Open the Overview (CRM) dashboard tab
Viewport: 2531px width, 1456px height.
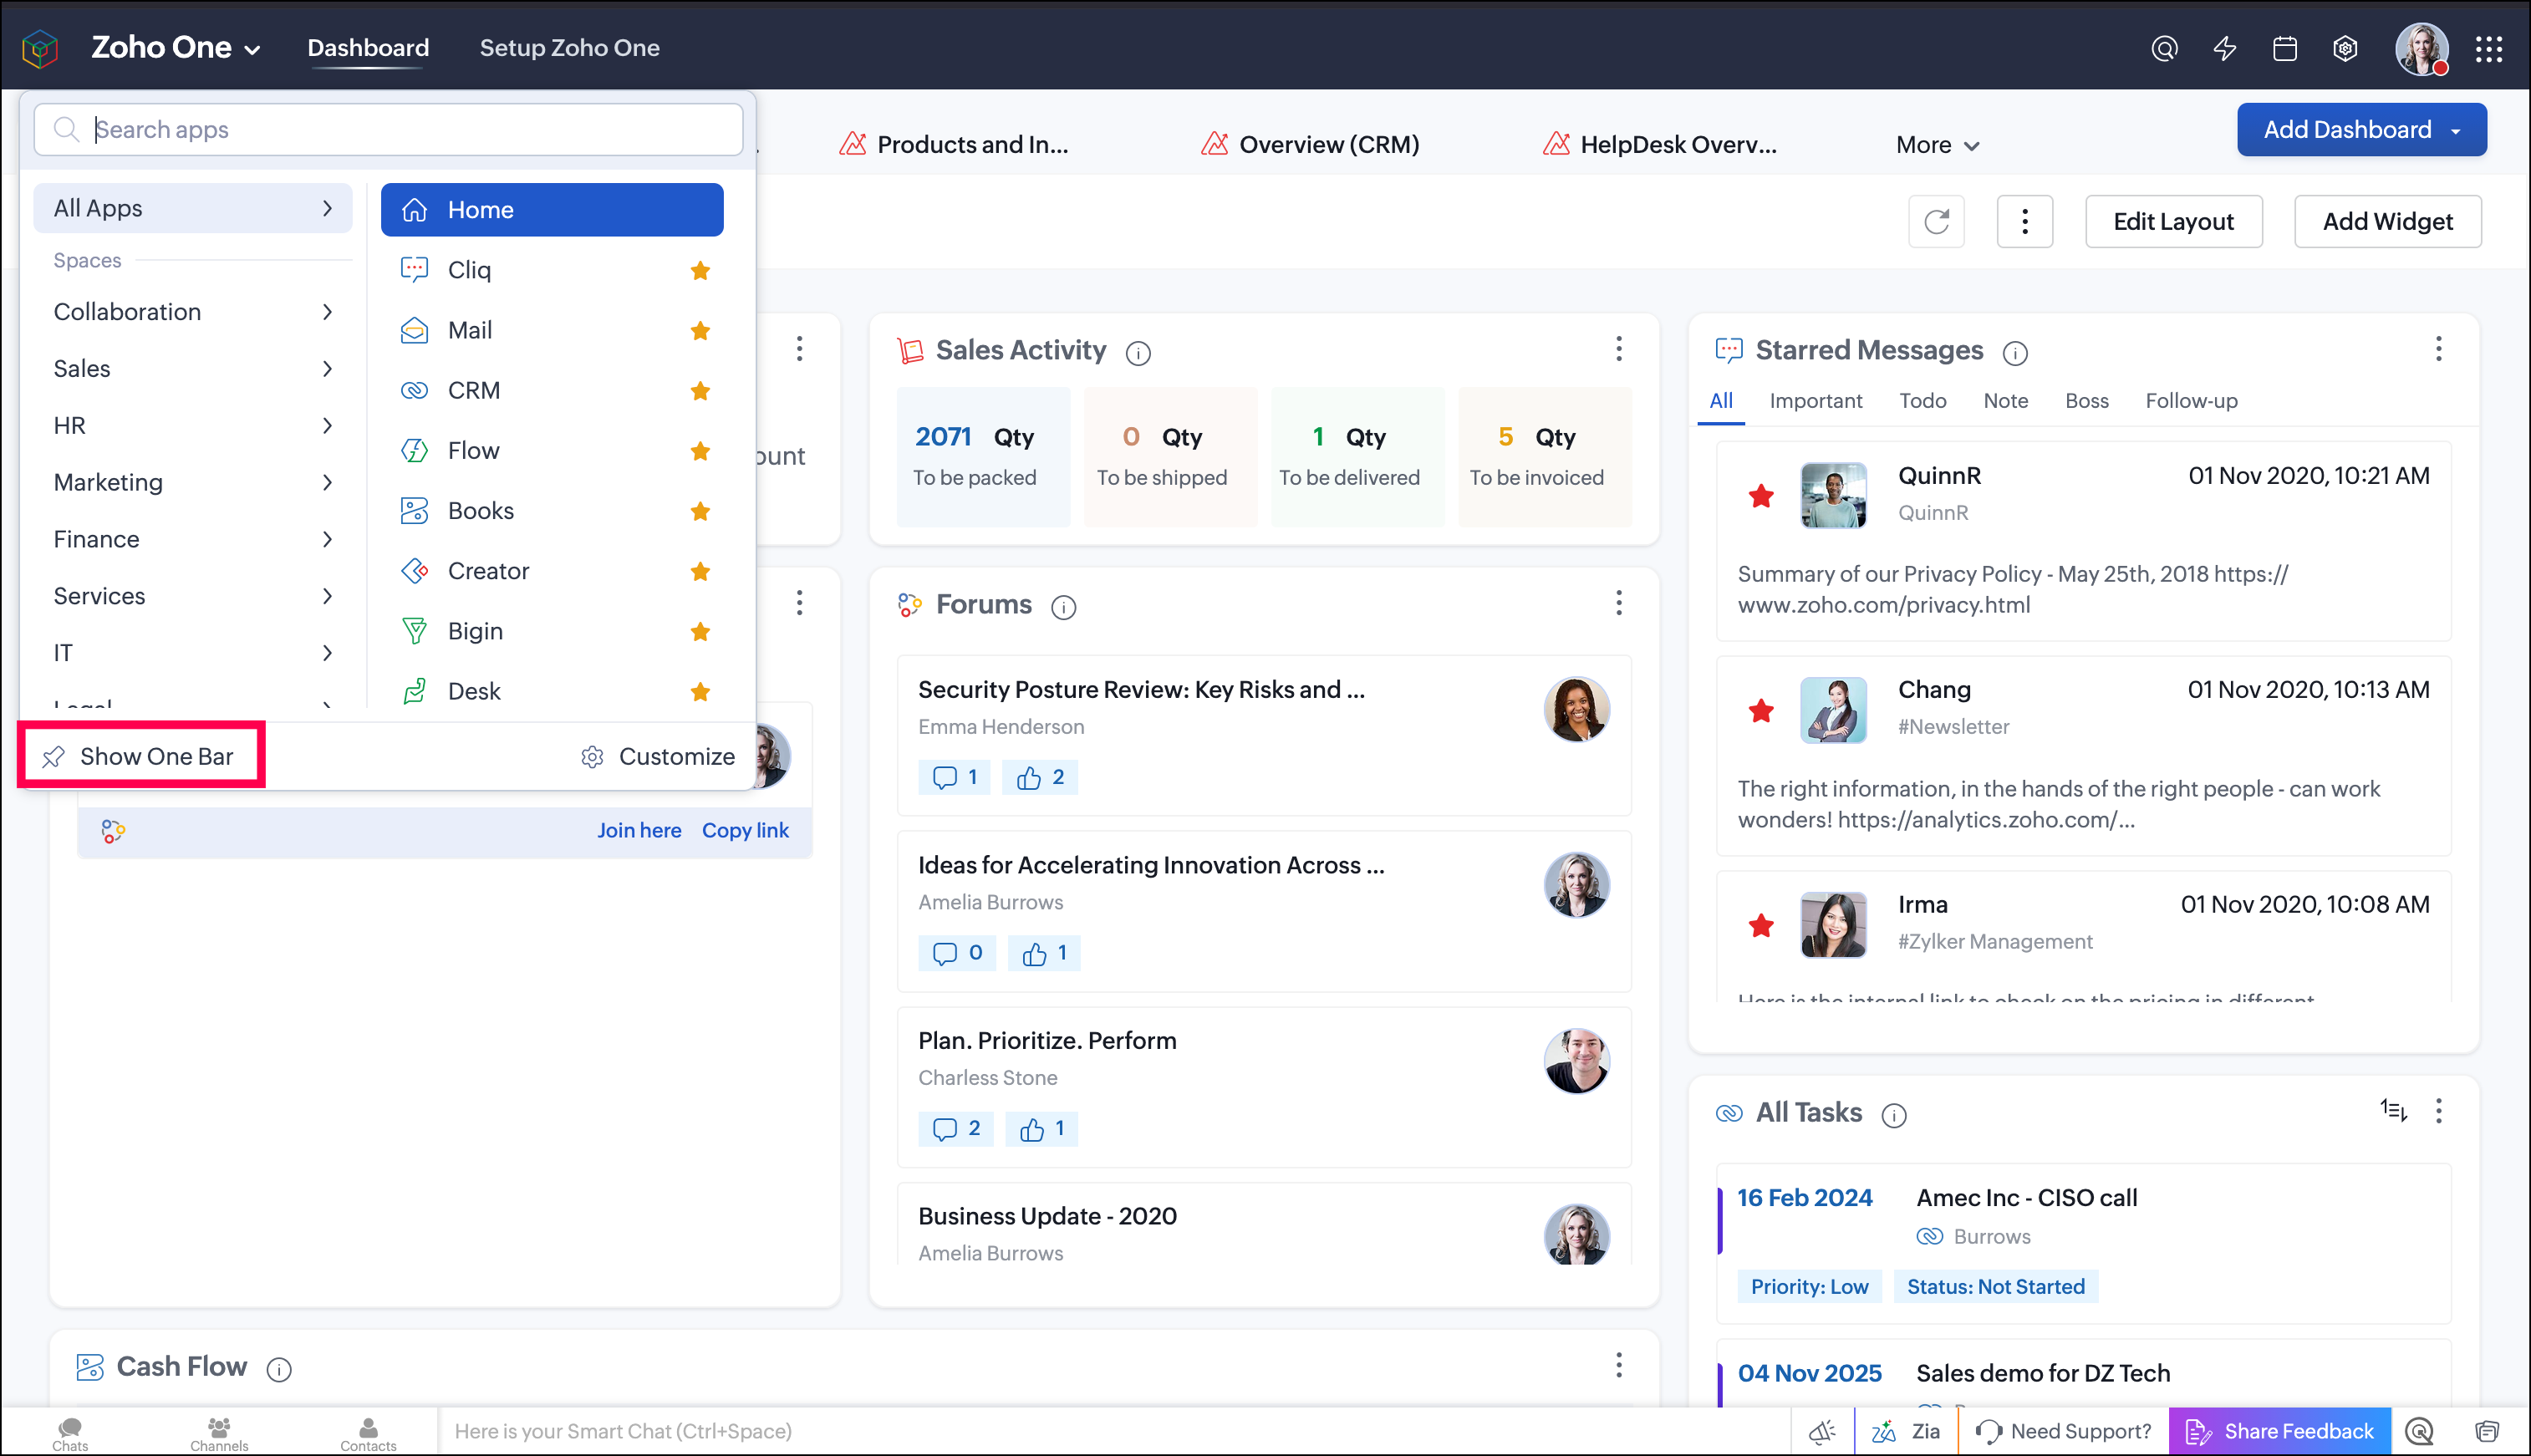1310,145
